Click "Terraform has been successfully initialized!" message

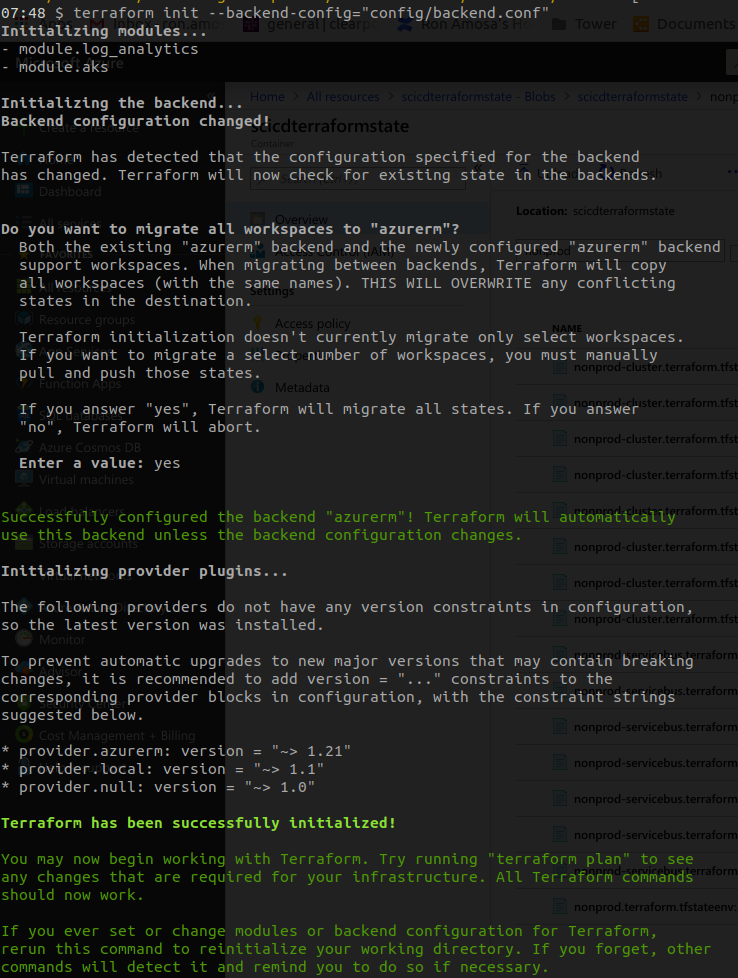[198, 823]
